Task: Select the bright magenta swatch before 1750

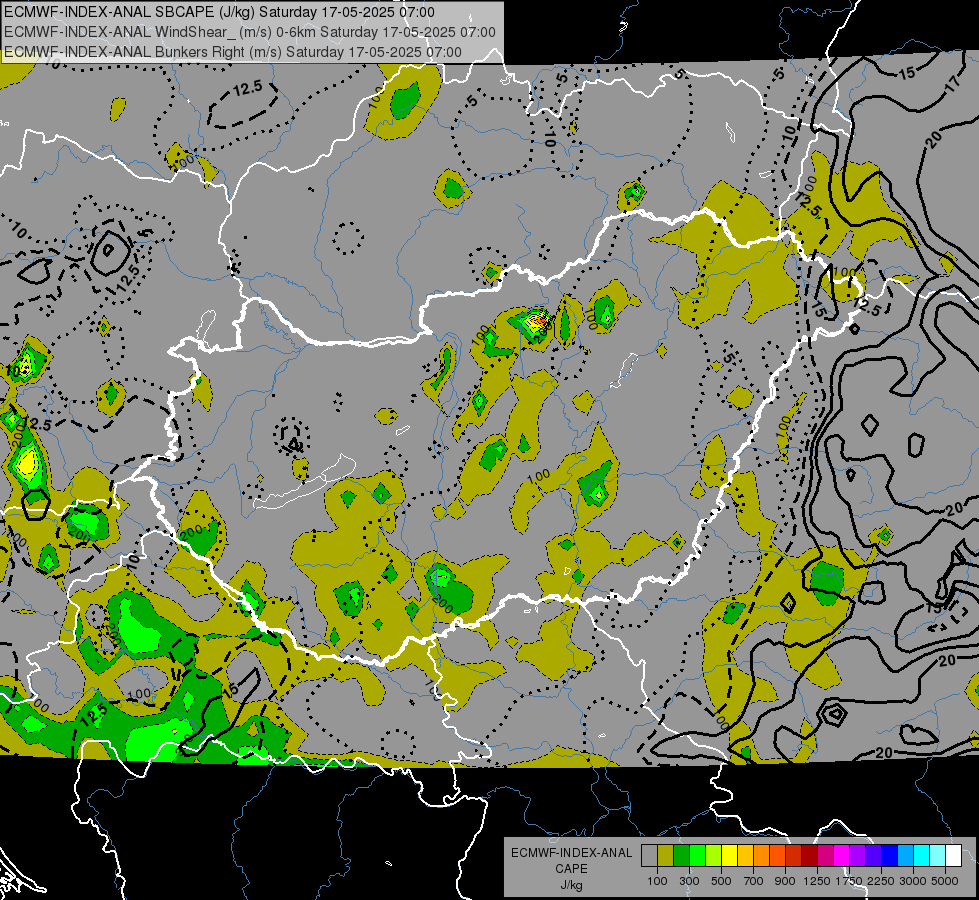Action: coord(842,856)
